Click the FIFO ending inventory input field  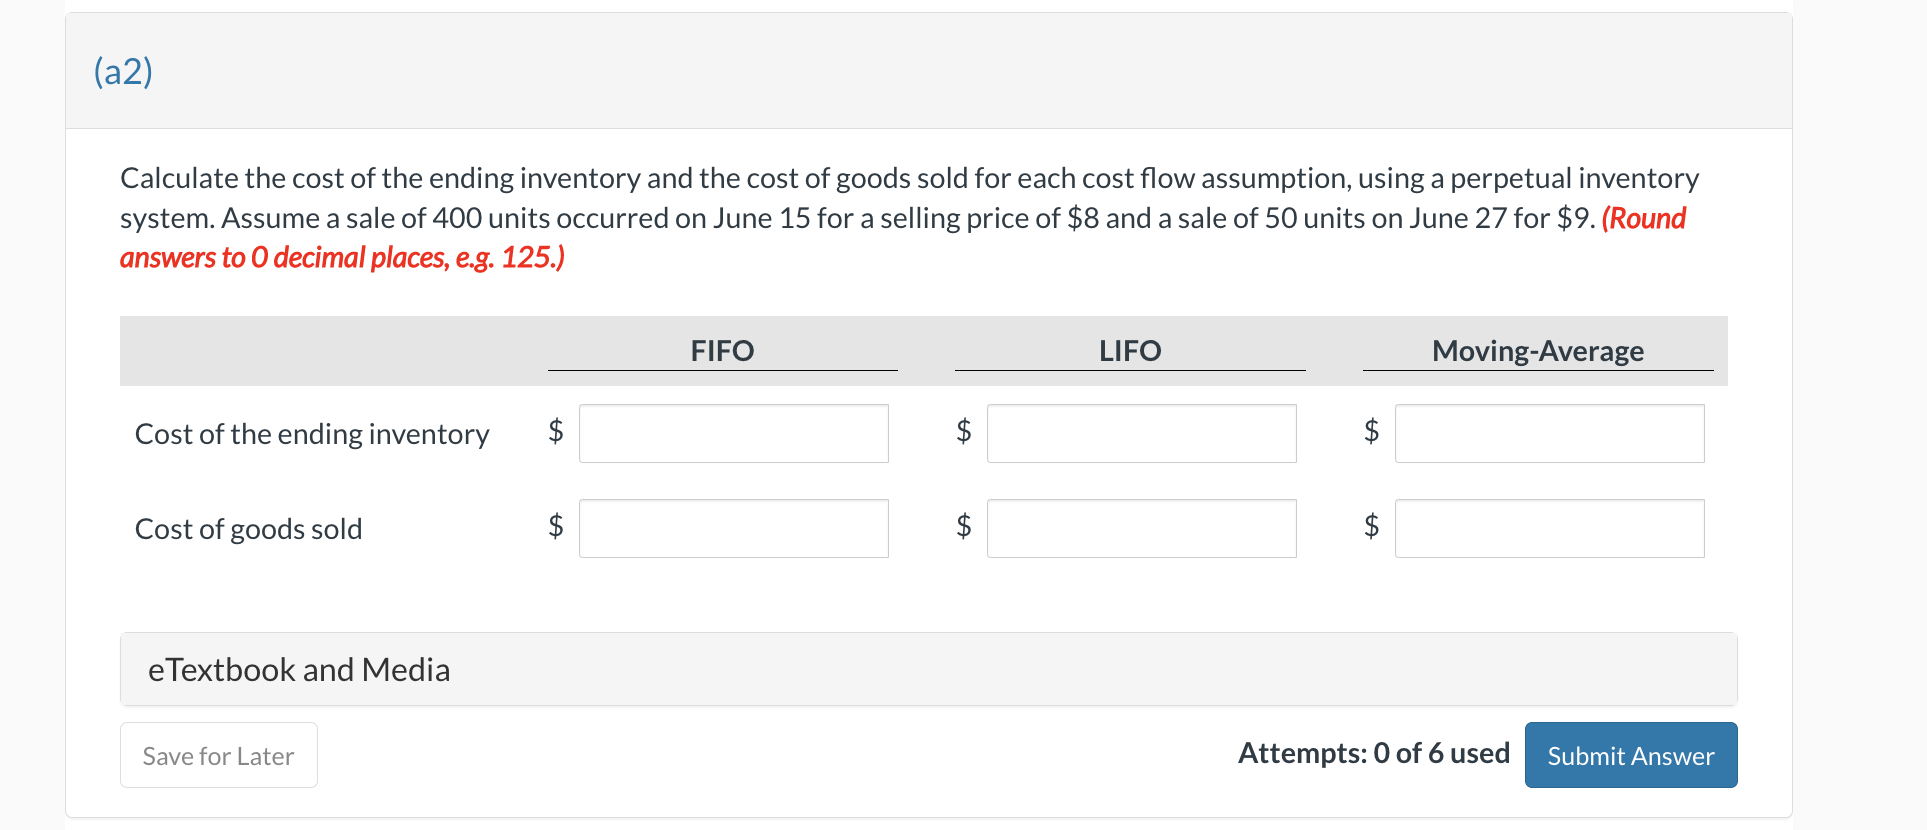coord(732,433)
